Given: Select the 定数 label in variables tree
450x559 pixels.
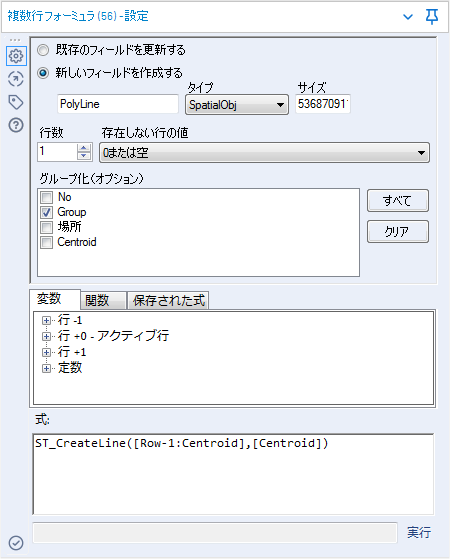Looking at the screenshot, I should (70, 368).
